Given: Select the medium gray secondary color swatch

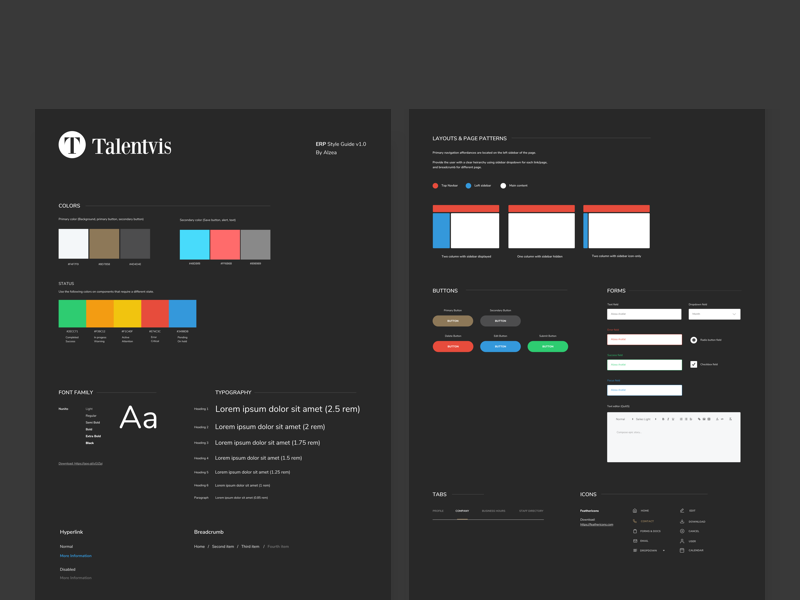Looking at the screenshot, I should click(x=256, y=244).
